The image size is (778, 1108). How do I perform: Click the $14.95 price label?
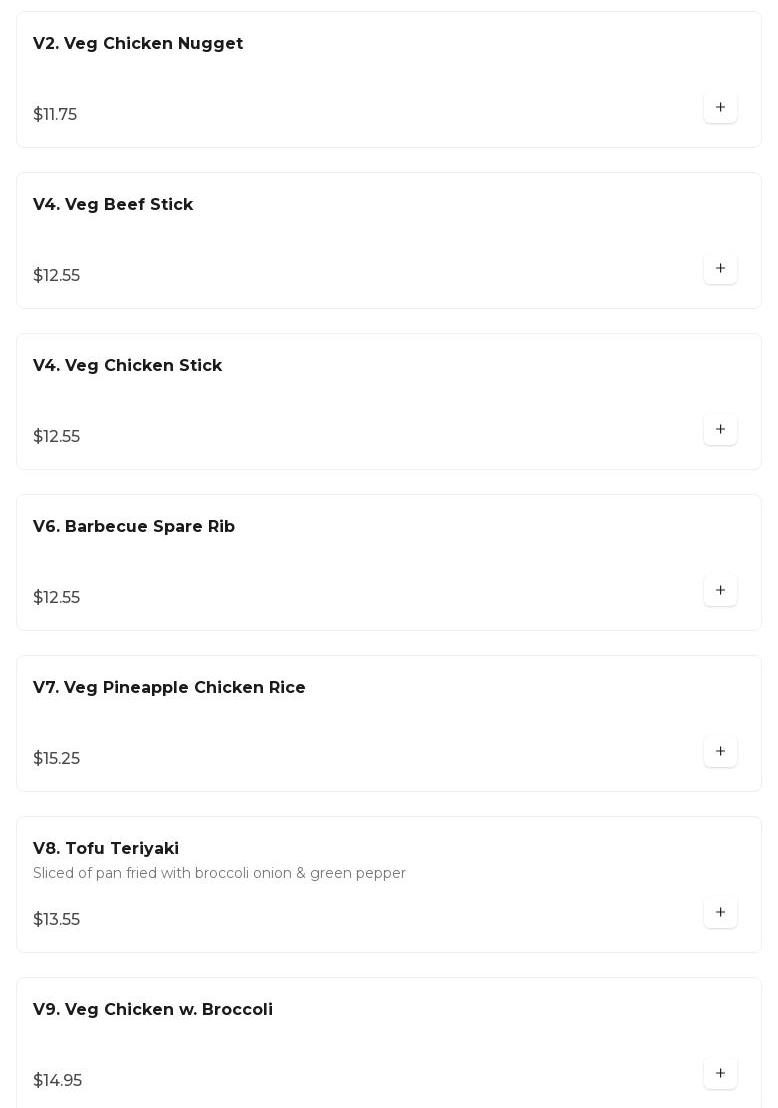(x=57, y=1081)
